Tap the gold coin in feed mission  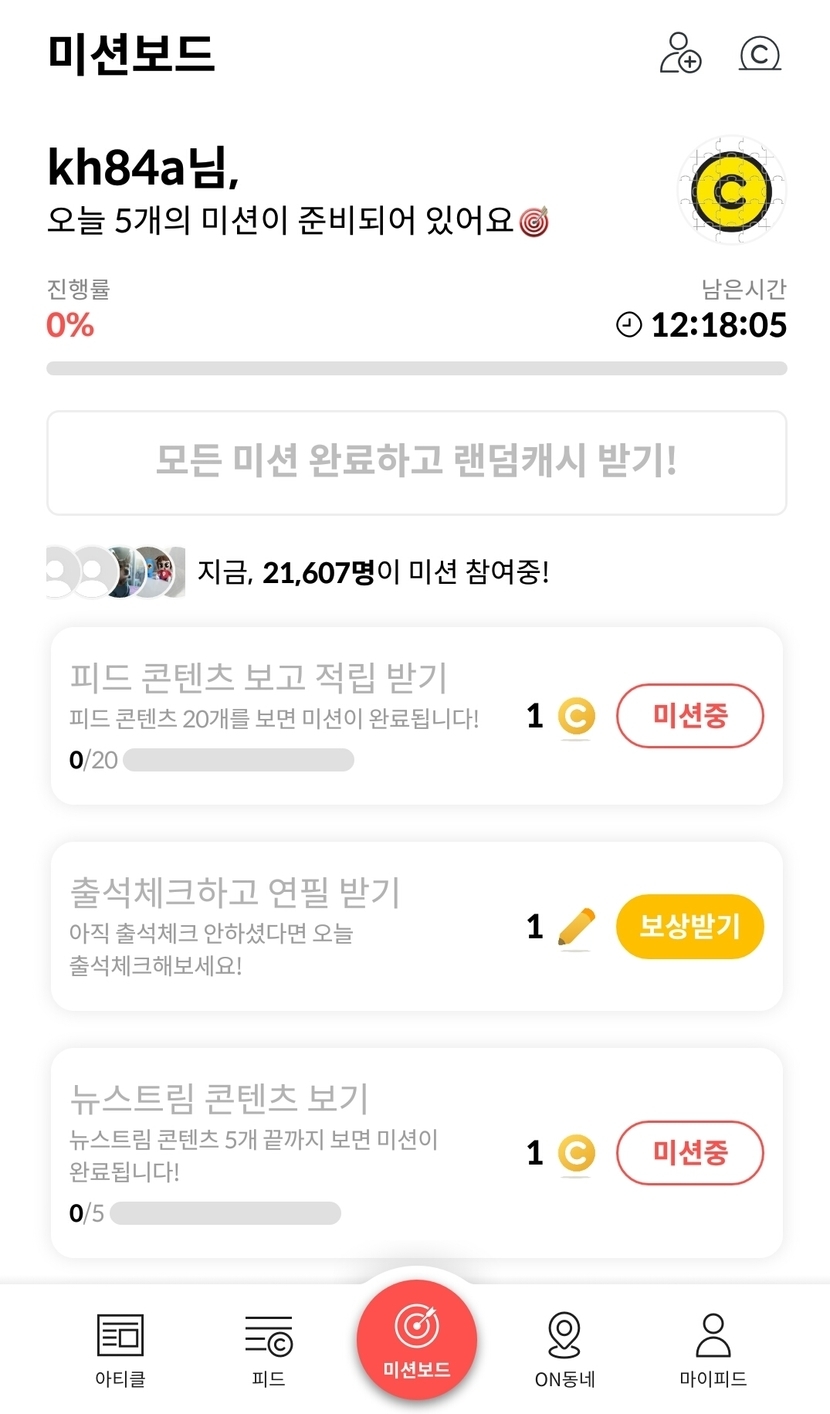pos(575,717)
